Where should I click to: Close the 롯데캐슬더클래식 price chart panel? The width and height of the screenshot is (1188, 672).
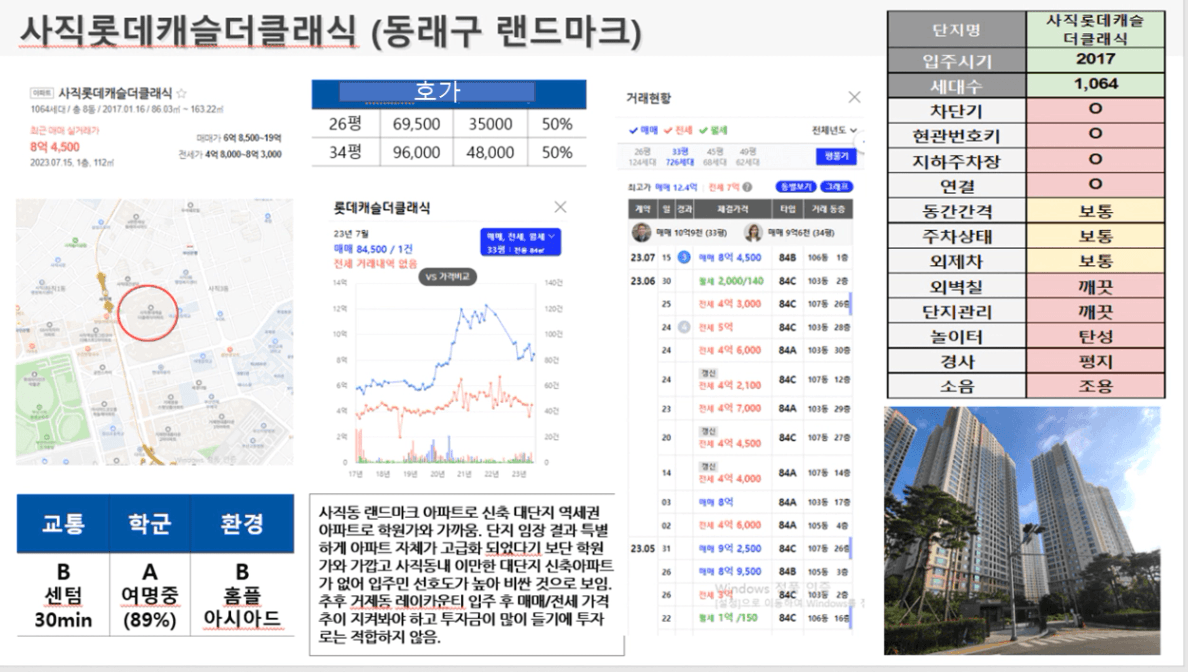point(560,207)
